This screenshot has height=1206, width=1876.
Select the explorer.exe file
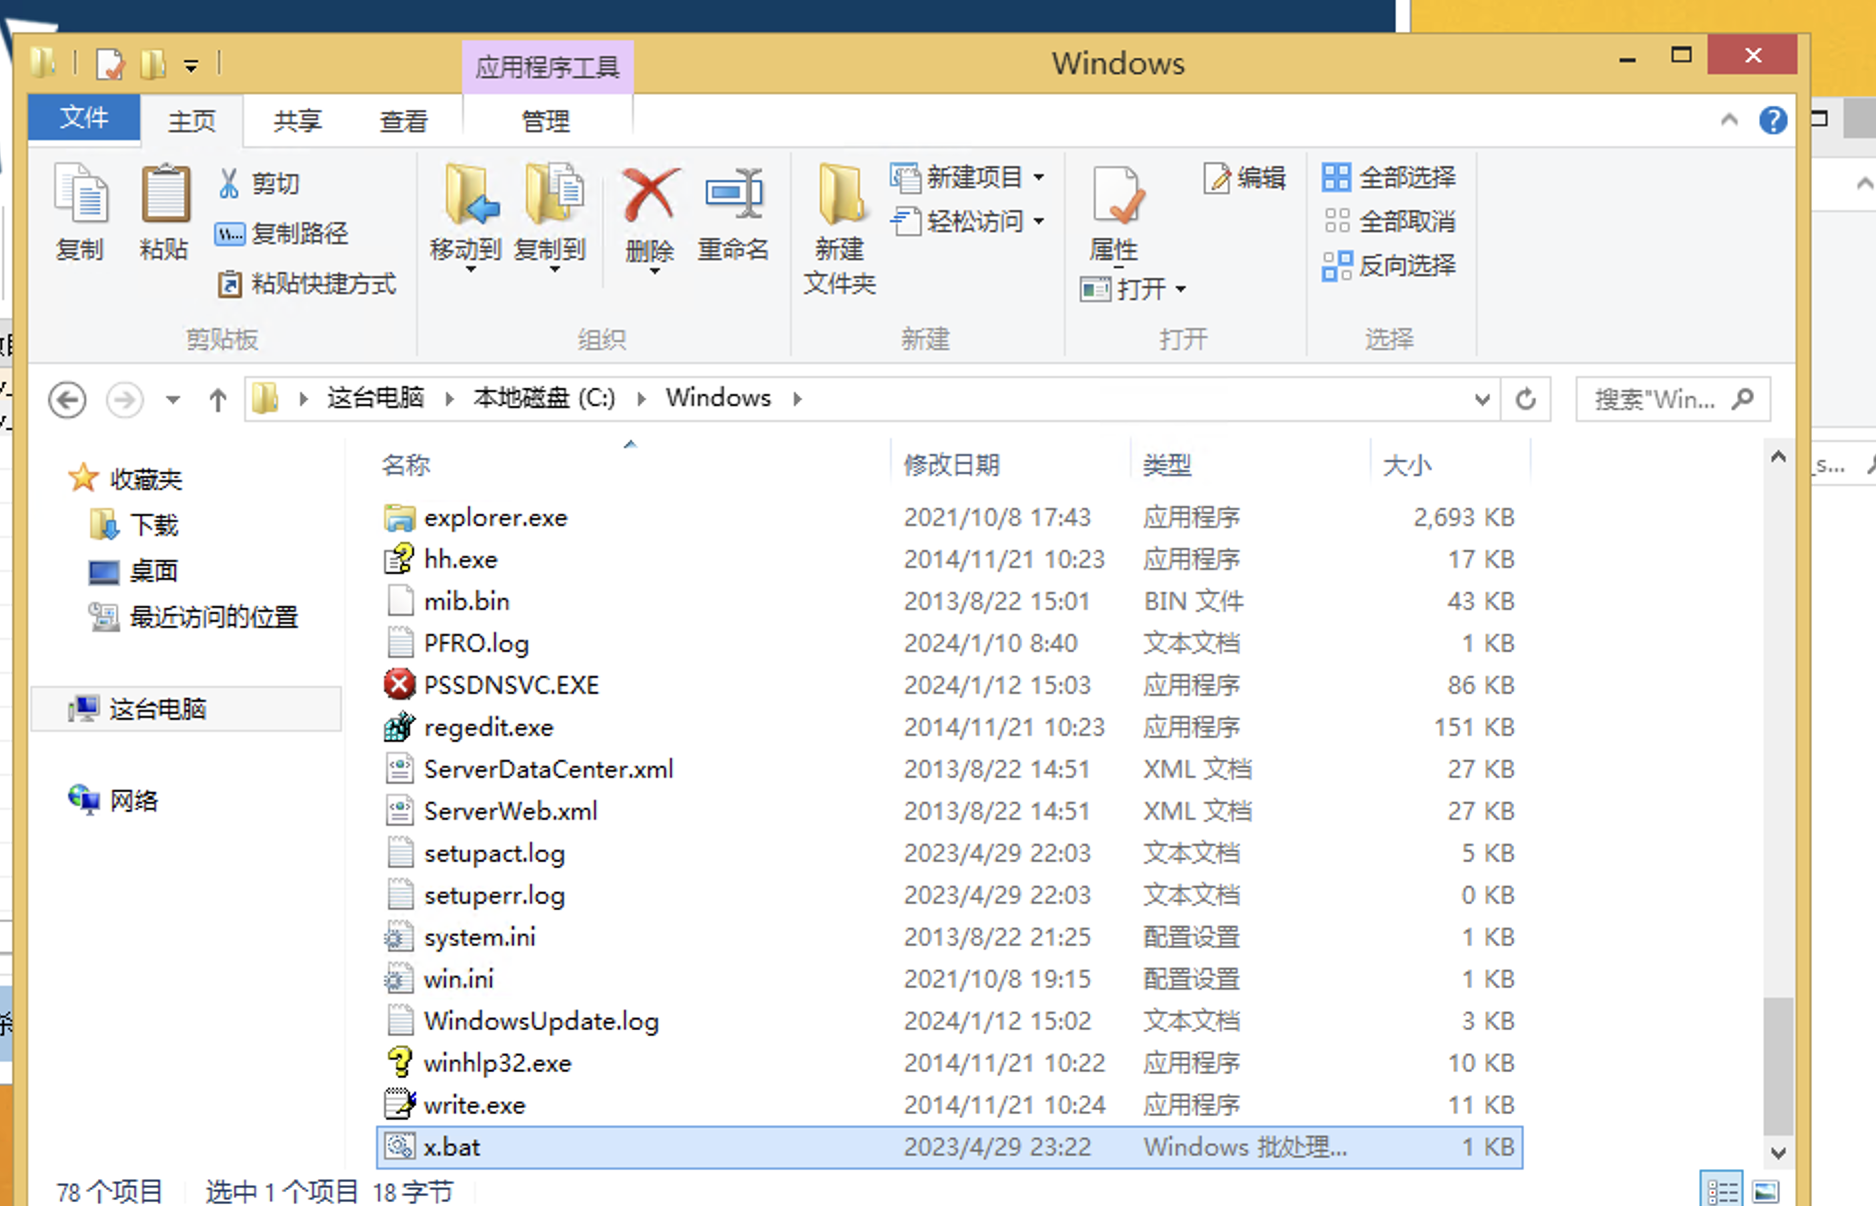tap(496, 517)
